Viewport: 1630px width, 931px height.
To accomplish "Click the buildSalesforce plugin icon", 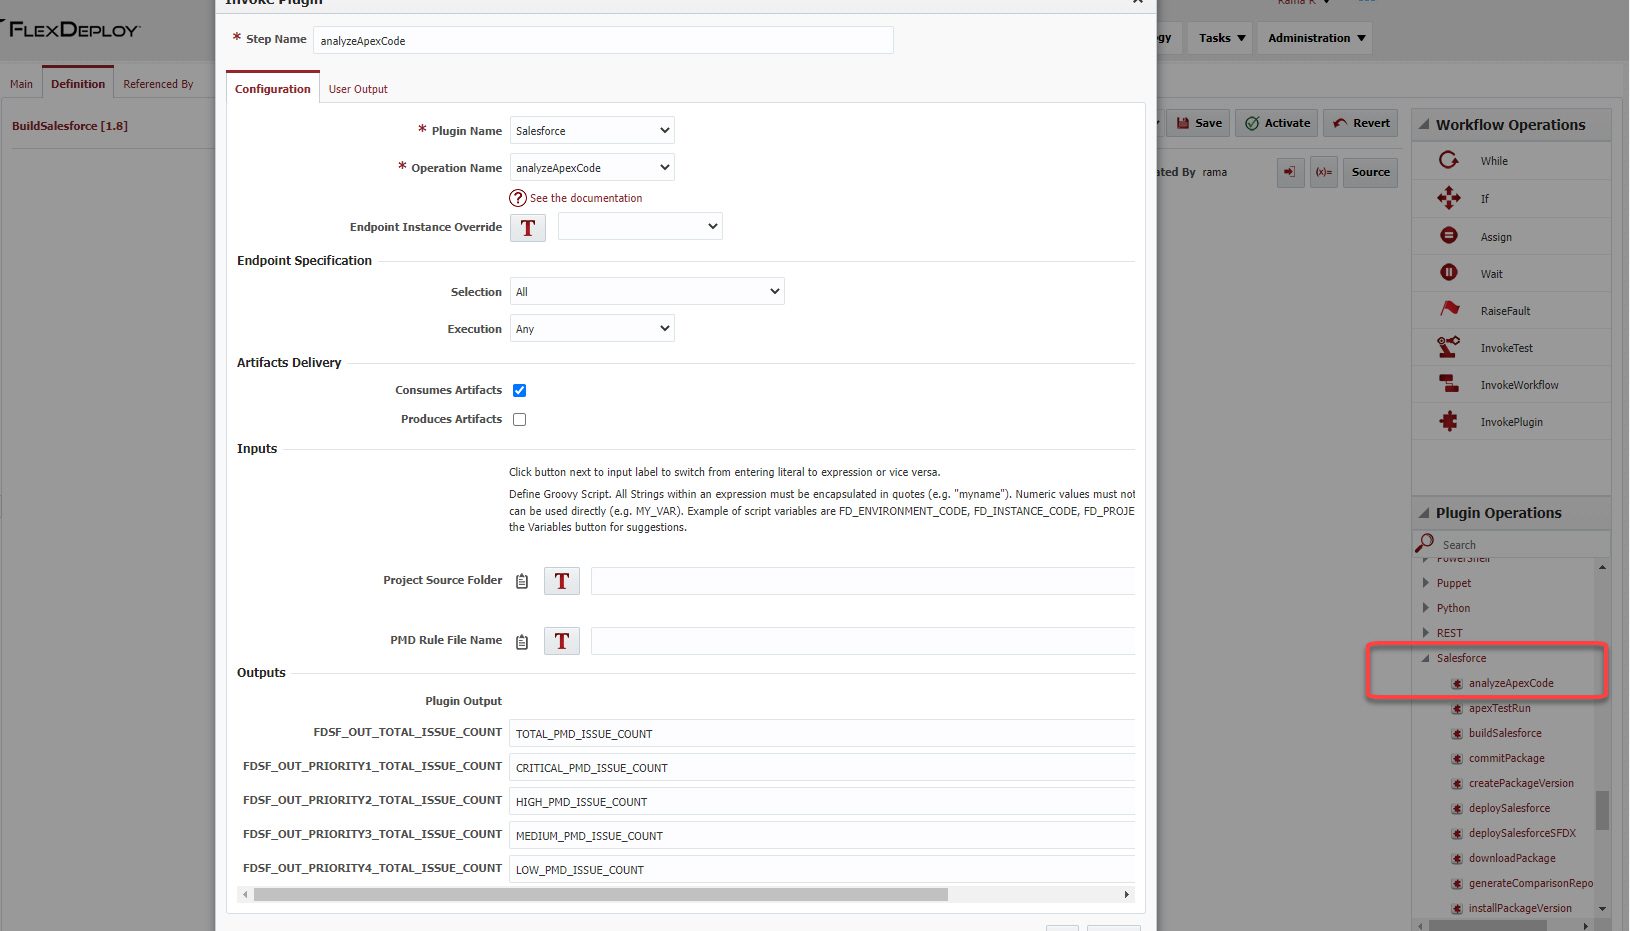I will point(1457,734).
